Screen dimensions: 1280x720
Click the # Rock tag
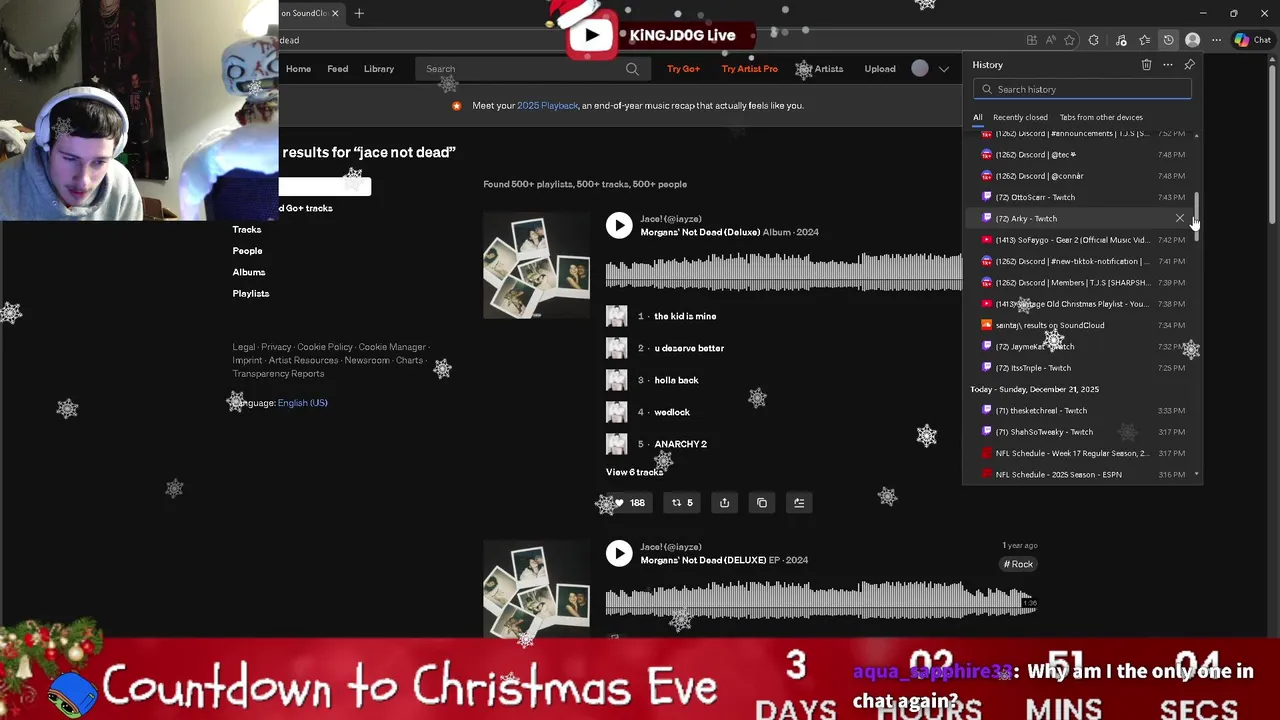(1019, 564)
